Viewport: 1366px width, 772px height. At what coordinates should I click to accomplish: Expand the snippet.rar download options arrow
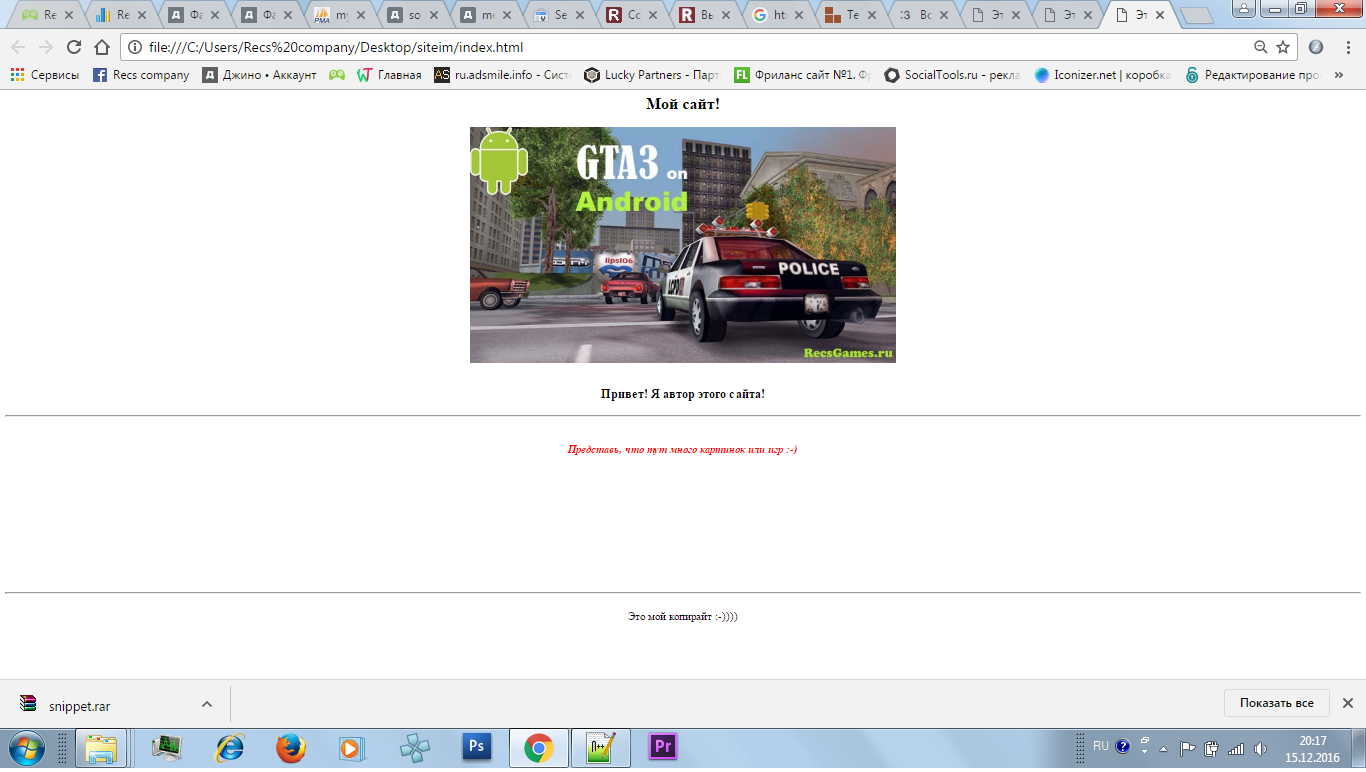point(207,704)
